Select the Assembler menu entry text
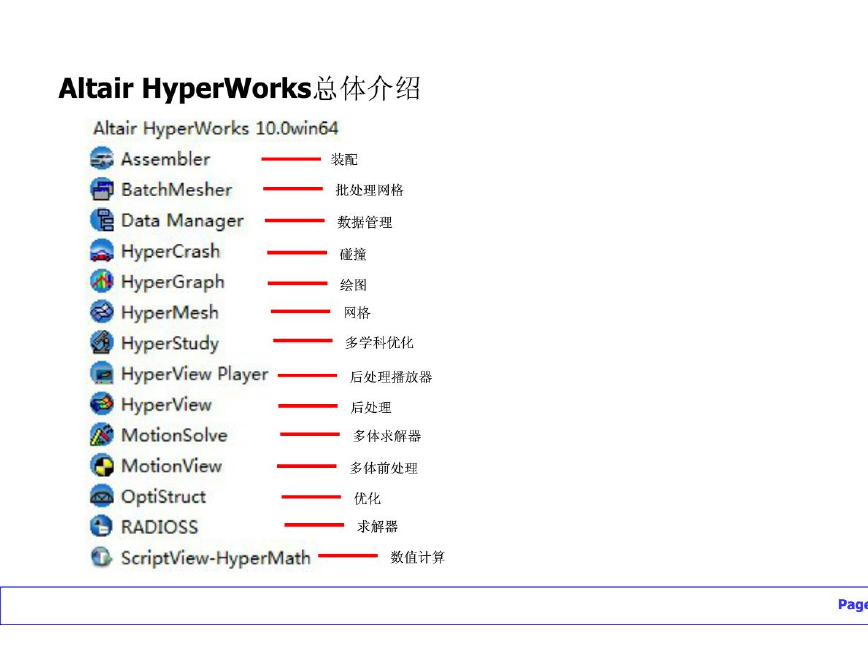868x671 pixels. (166, 159)
